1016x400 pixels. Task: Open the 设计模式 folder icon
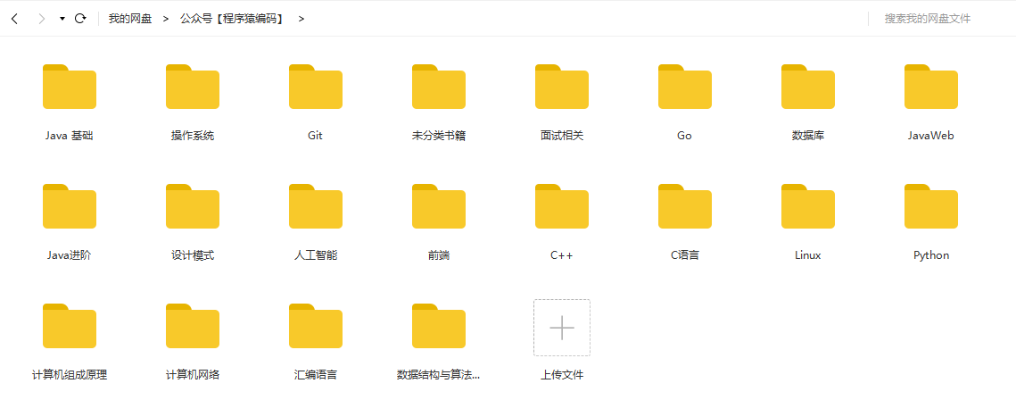pyautogui.click(x=192, y=206)
